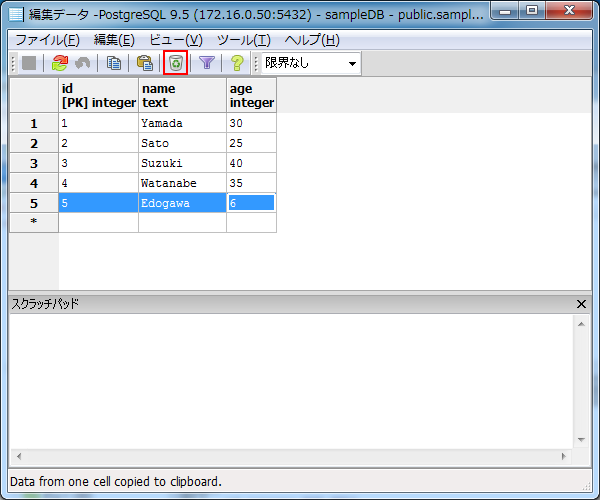The width and height of the screenshot is (600, 500).
Task: Click Edogawa's age cell with value 6
Action: [x=251, y=203]
